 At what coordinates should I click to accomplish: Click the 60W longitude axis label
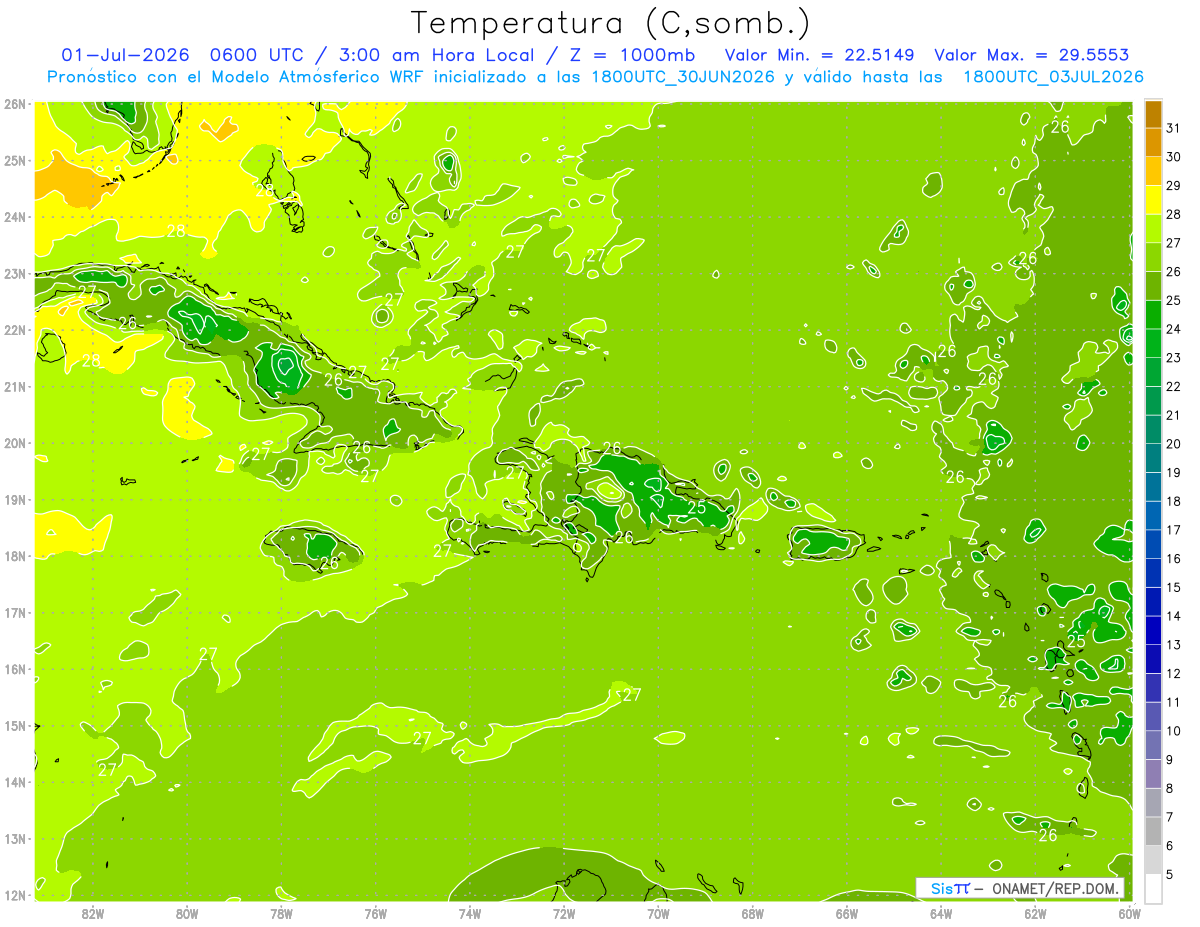1129,913
